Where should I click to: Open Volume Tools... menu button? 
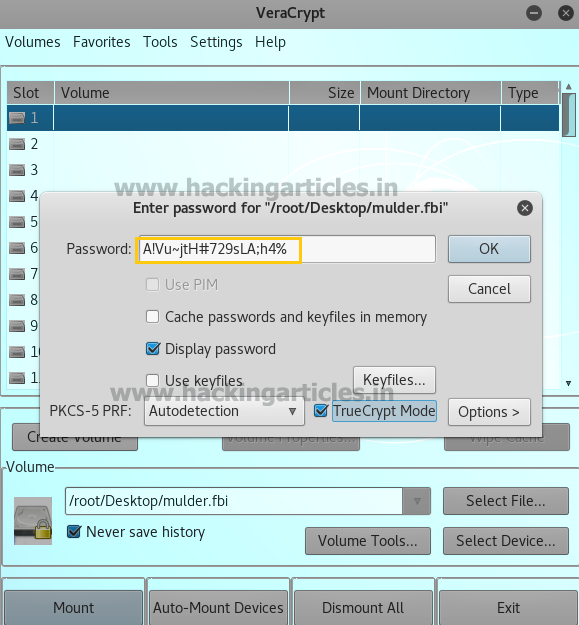(368, 541)
